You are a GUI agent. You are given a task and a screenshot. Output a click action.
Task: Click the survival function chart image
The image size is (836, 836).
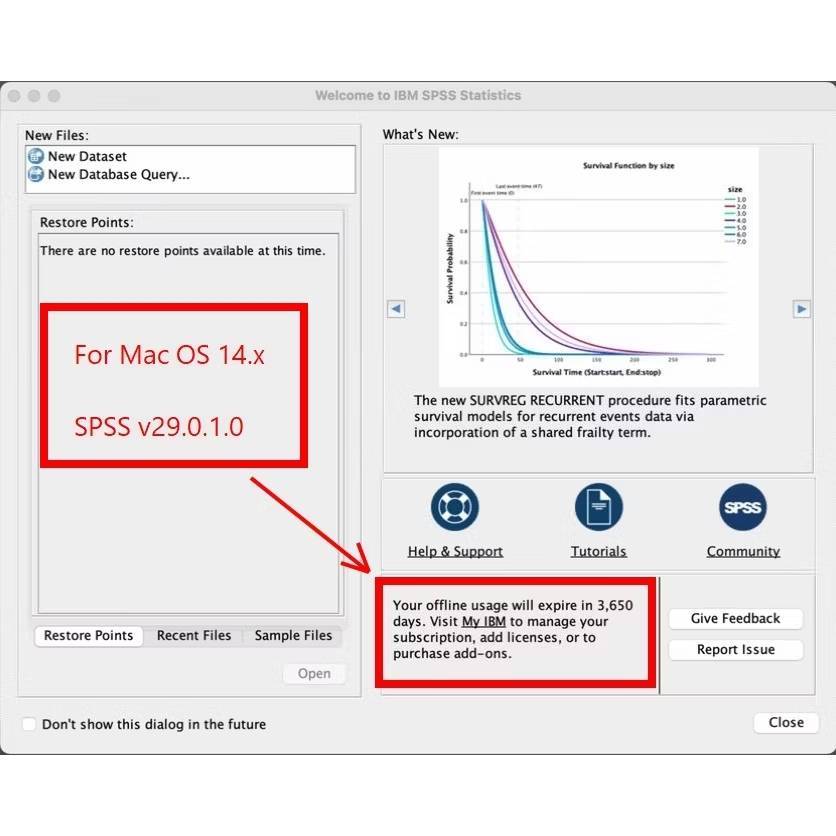[x=598, y=267]
